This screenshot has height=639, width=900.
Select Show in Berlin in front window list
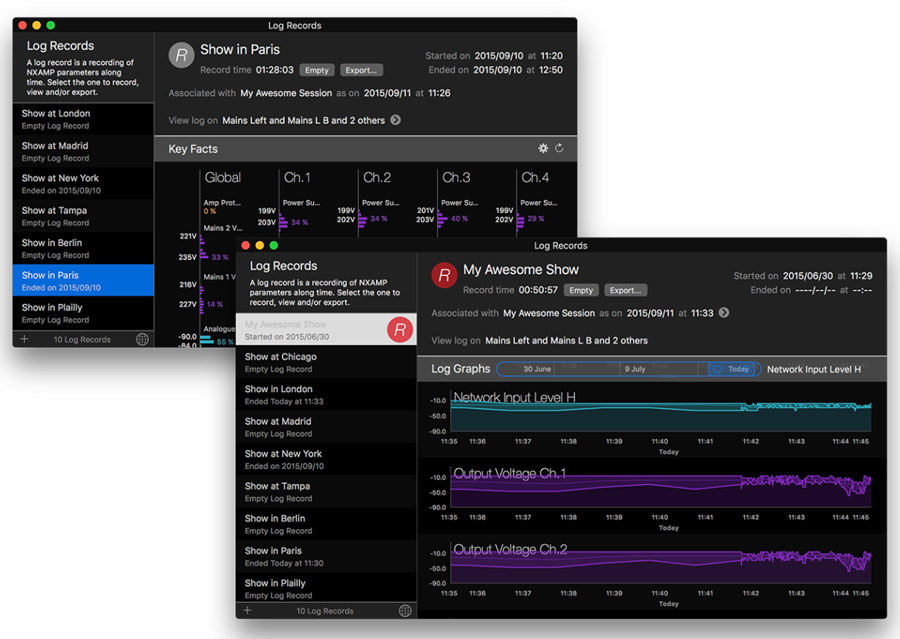326,524
